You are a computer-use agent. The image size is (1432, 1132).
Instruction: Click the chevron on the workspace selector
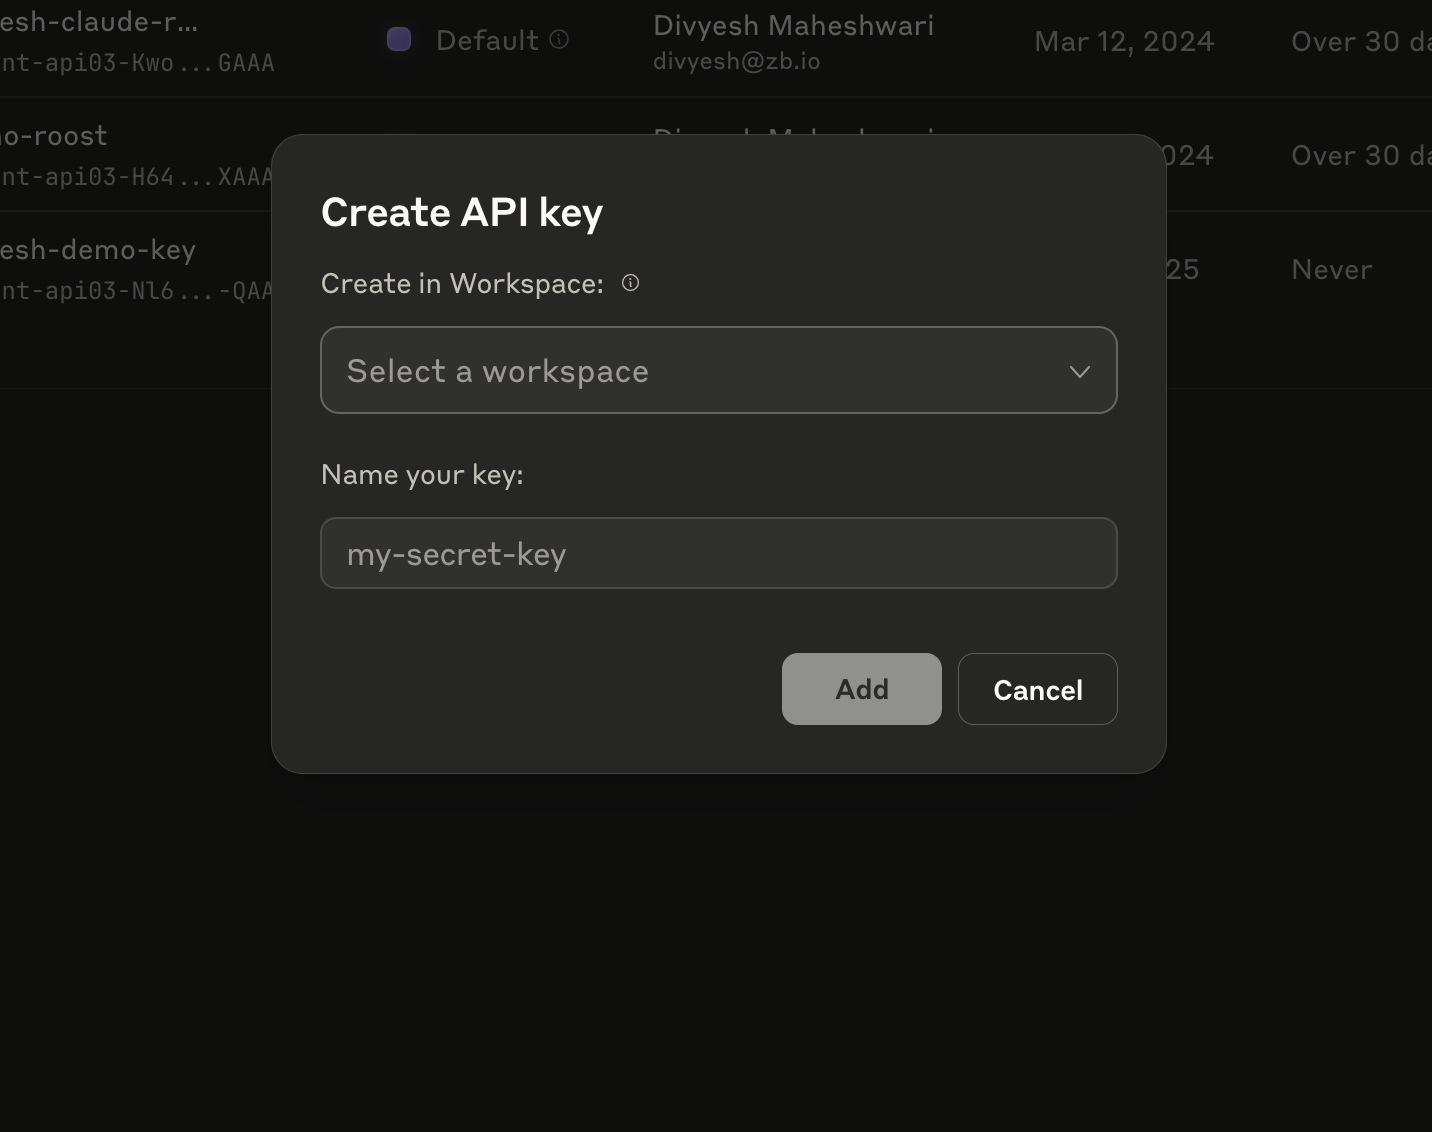1079,371
